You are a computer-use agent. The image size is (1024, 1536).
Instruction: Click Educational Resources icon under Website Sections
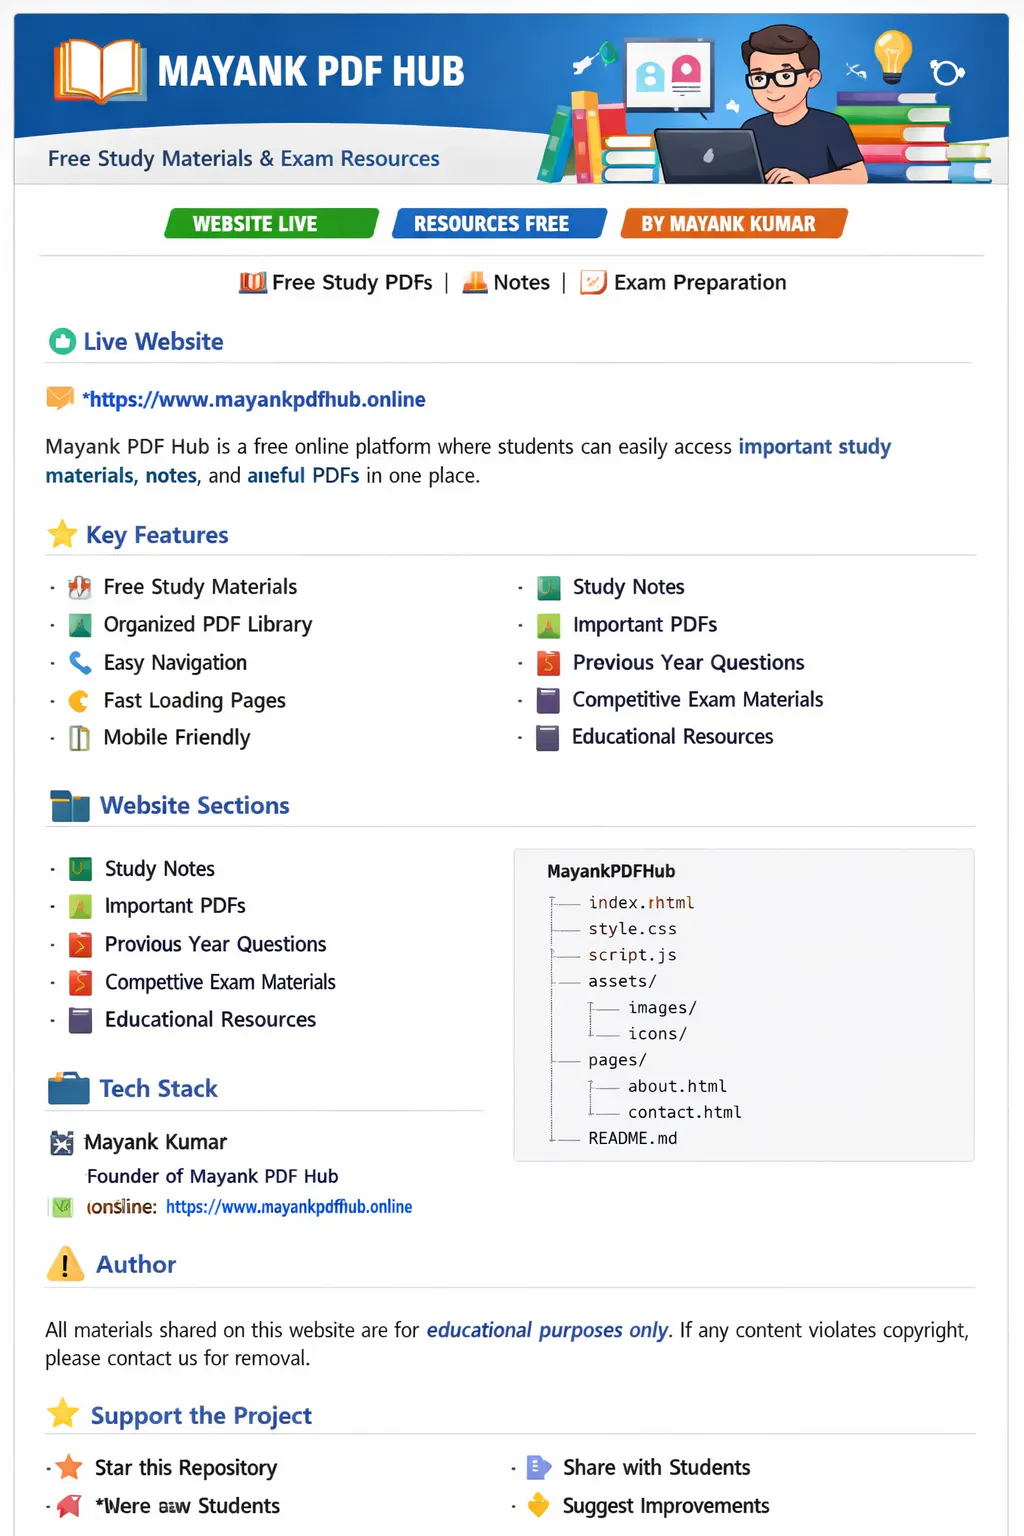coord(80,1020)
